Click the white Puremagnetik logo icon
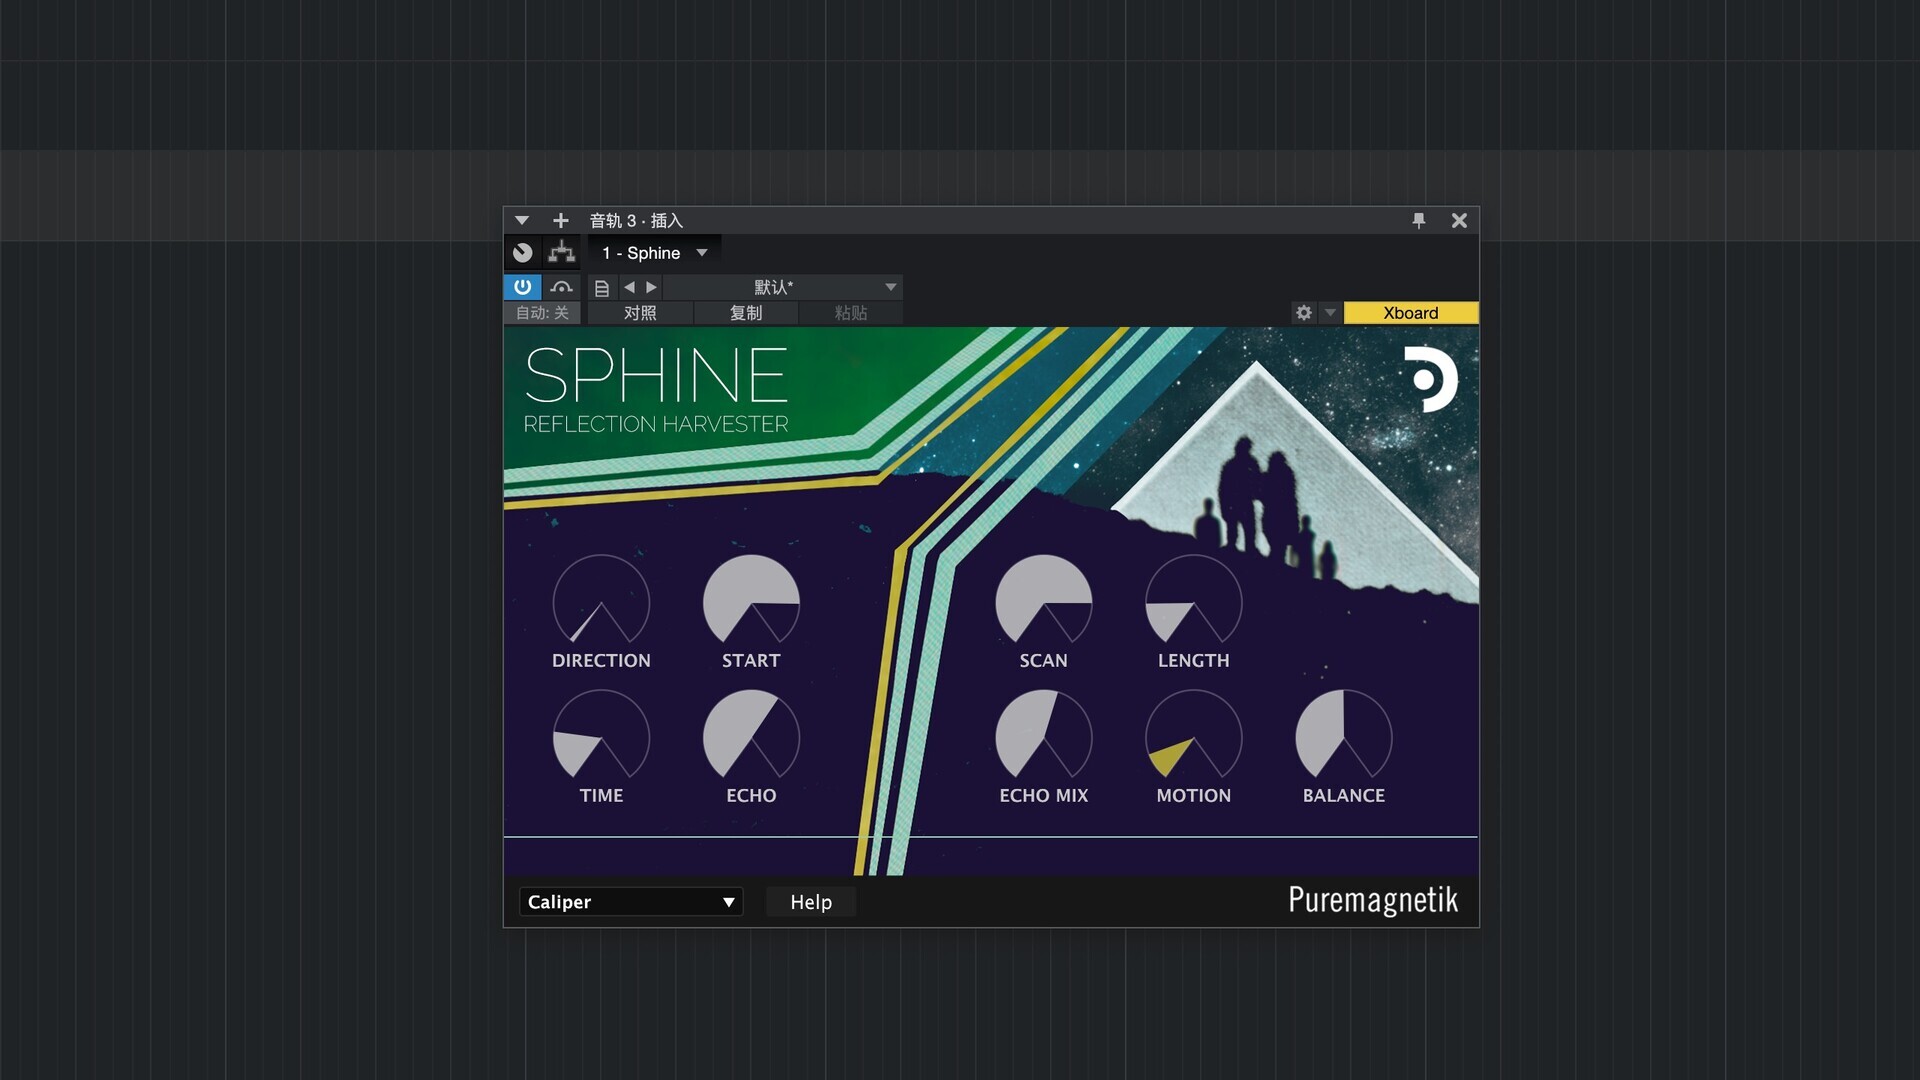This screenshot has height=1080, width=1920. click(1430, 379)
